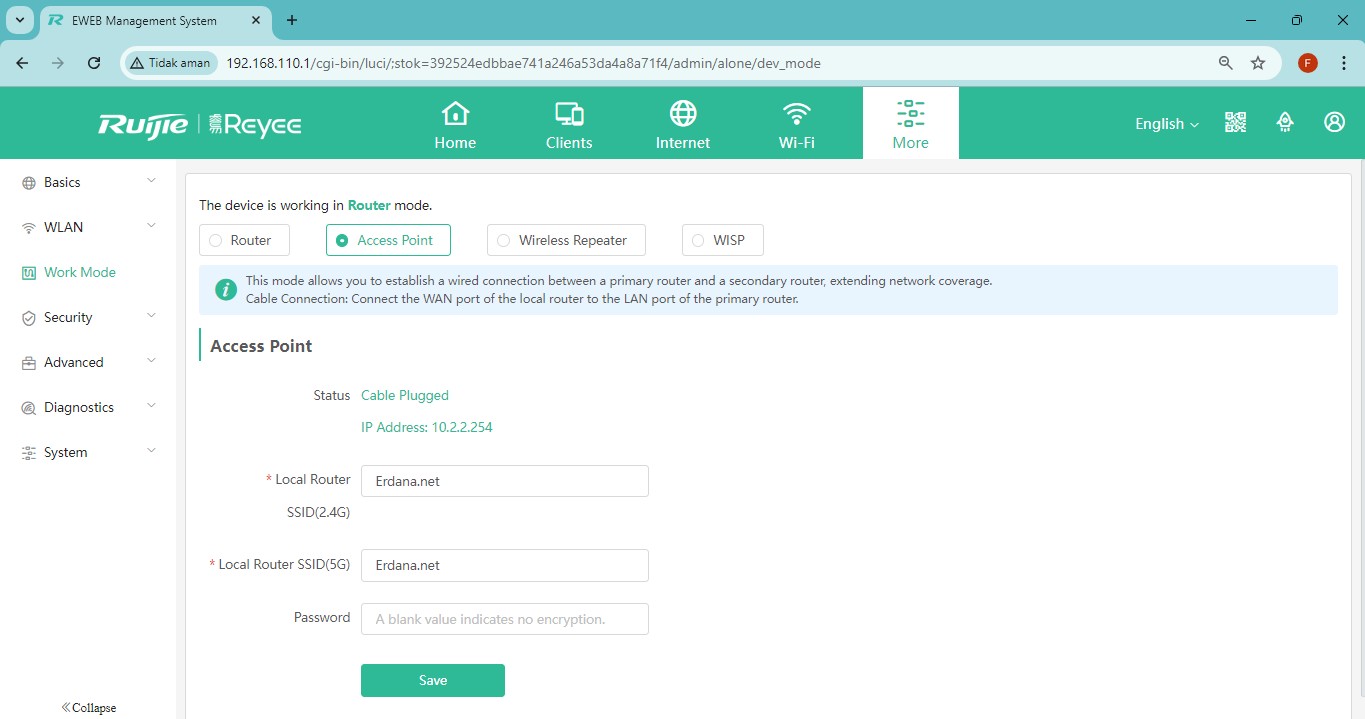Bookmark this page with star icon
This screenshot has width=1365, height=719.
tap(1258, 63)
